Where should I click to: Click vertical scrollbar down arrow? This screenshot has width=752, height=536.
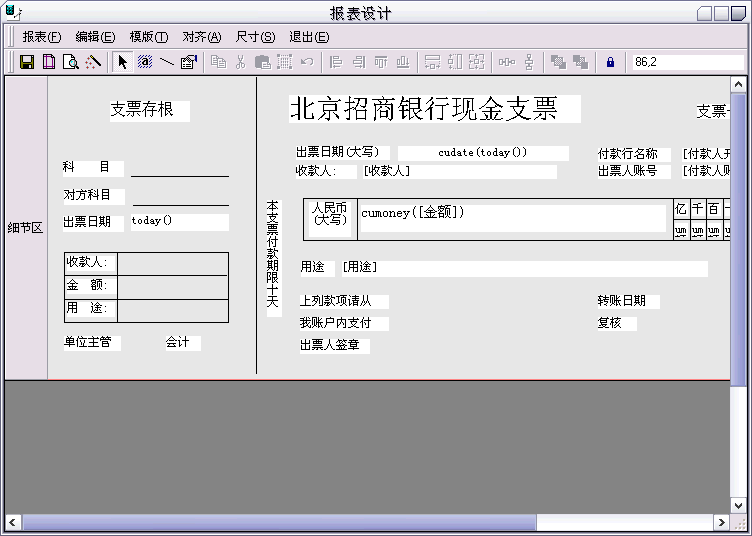point(738,505)
